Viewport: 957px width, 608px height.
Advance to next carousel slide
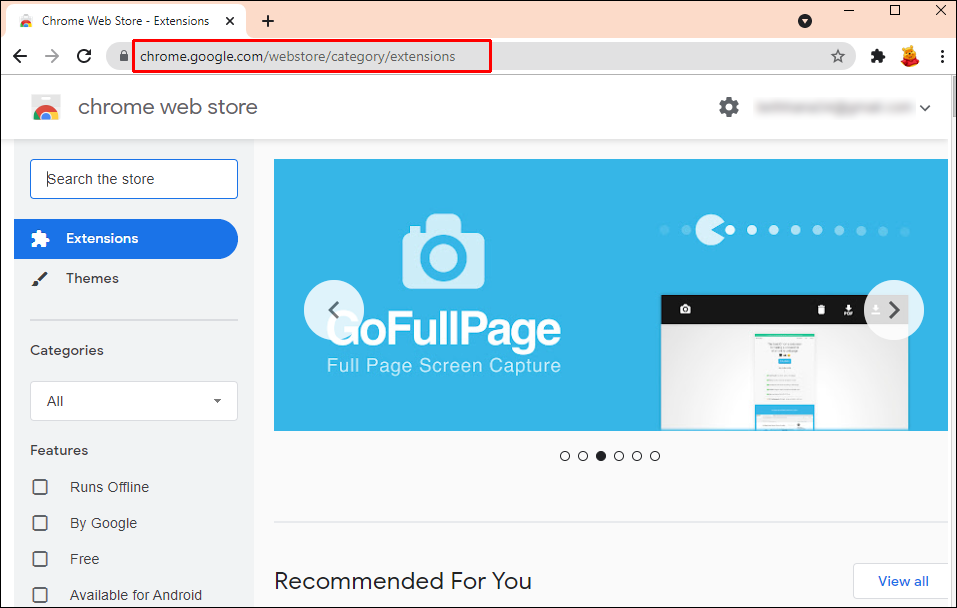pos(894,310)
